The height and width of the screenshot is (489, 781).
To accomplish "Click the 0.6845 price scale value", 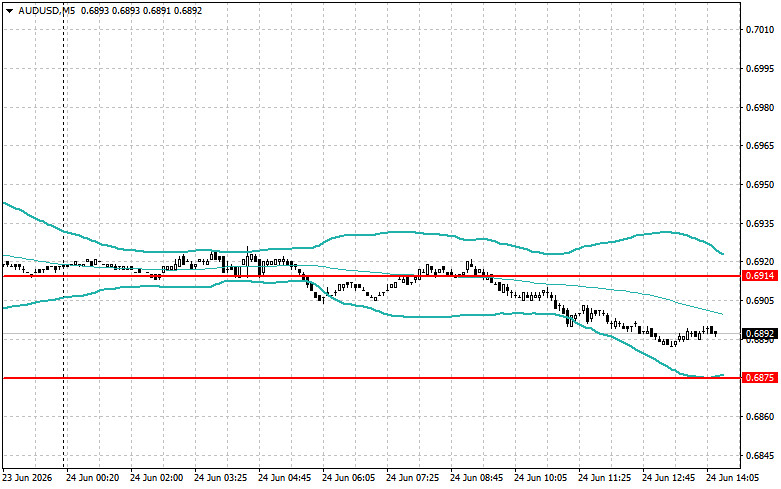I will pos(760,456).
